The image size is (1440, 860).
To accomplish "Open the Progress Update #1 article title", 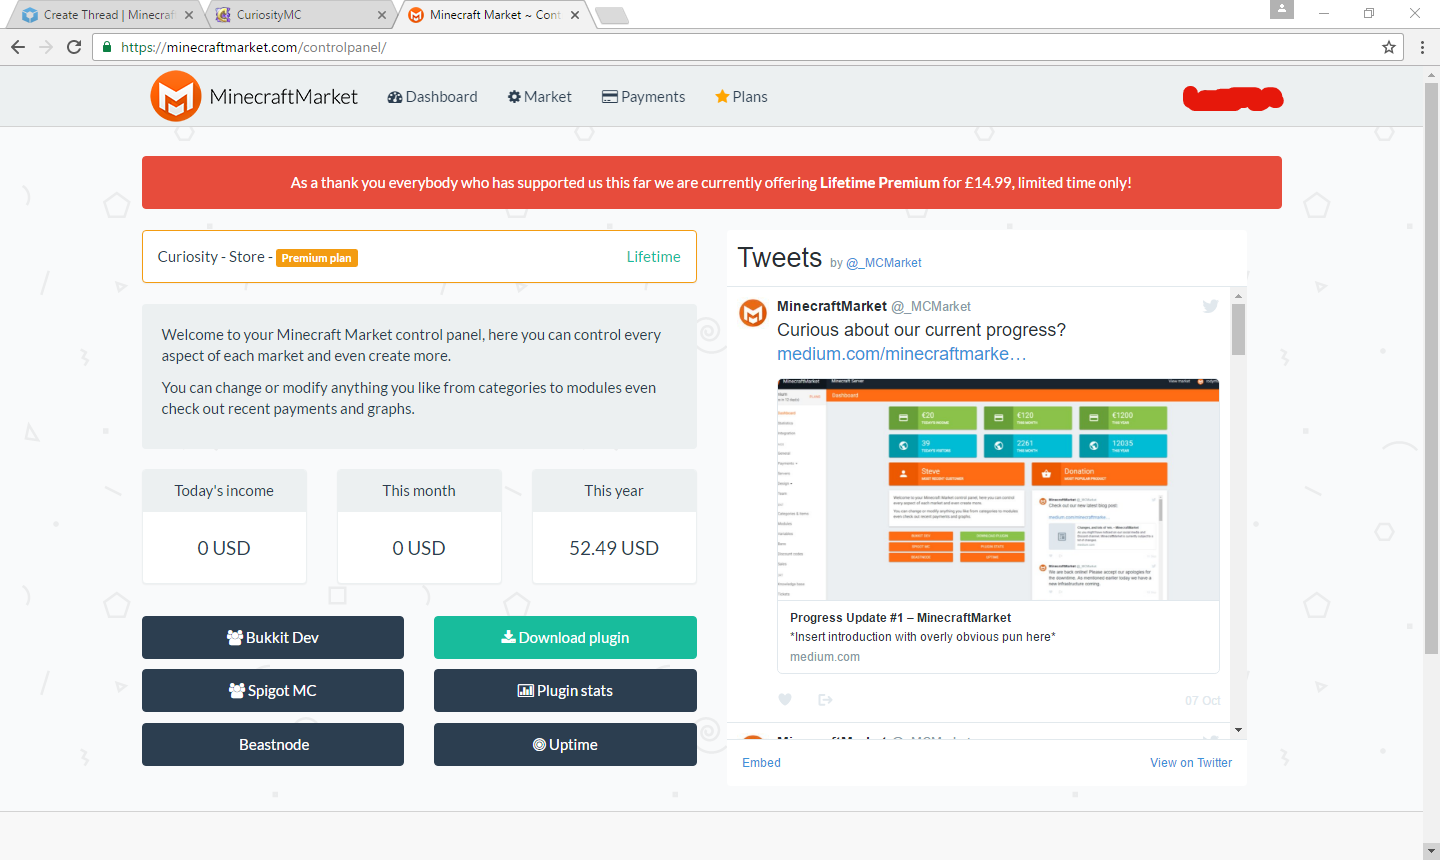I will (900, 618).
